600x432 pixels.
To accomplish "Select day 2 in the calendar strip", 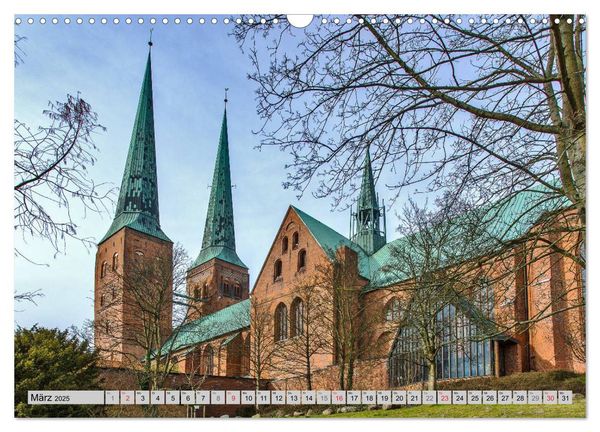I will 127,398.
